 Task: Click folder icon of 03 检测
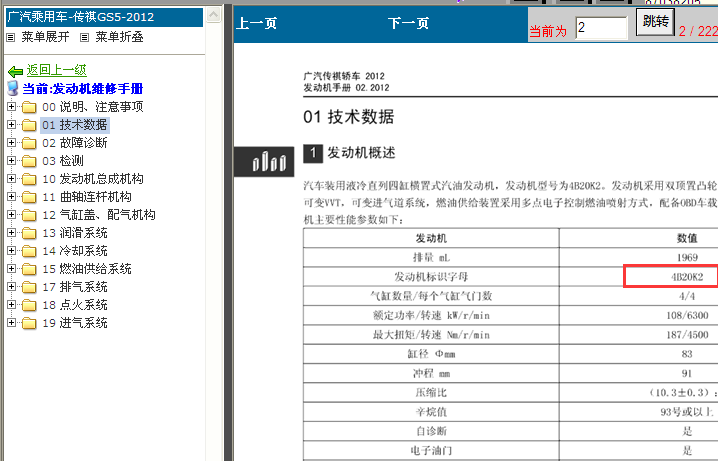coord(29,161)
